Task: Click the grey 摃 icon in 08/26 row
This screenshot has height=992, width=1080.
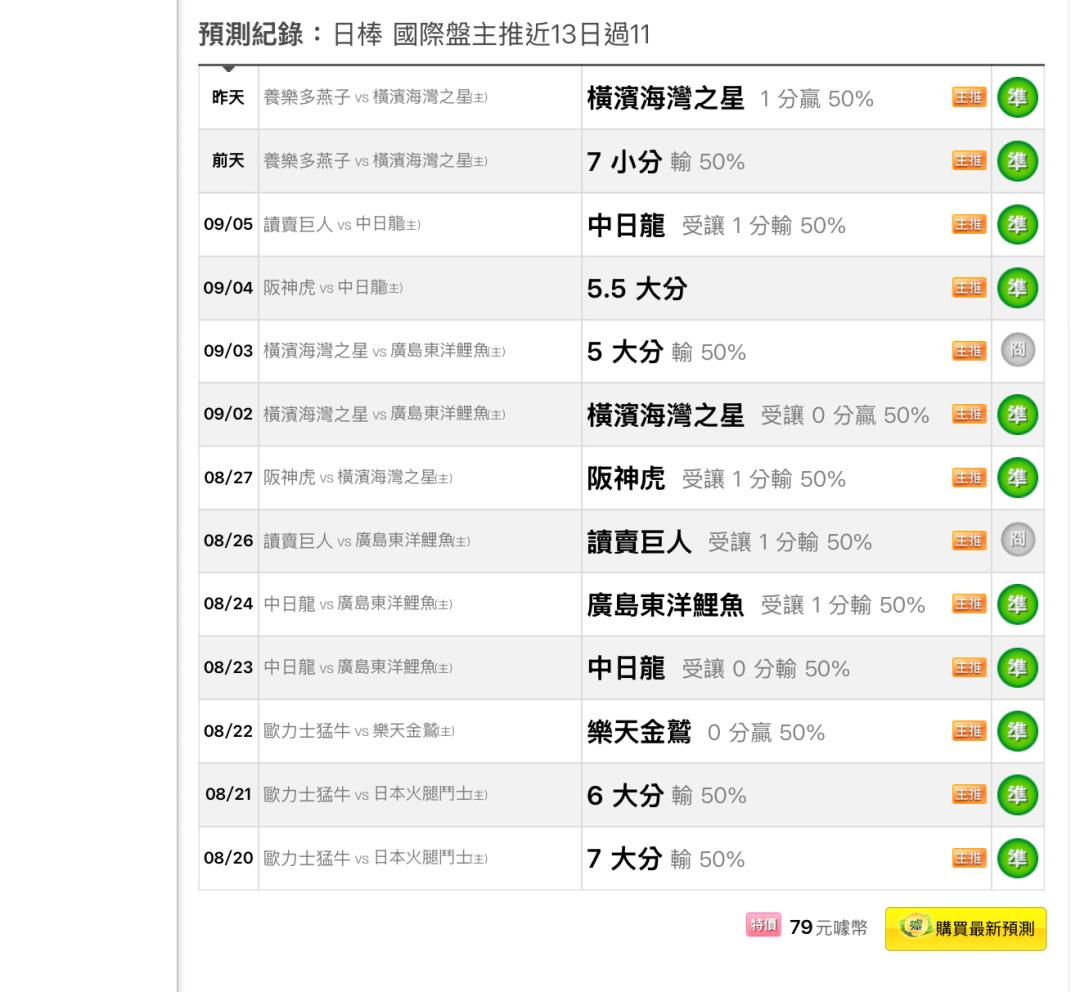Action: (1018, 541)
